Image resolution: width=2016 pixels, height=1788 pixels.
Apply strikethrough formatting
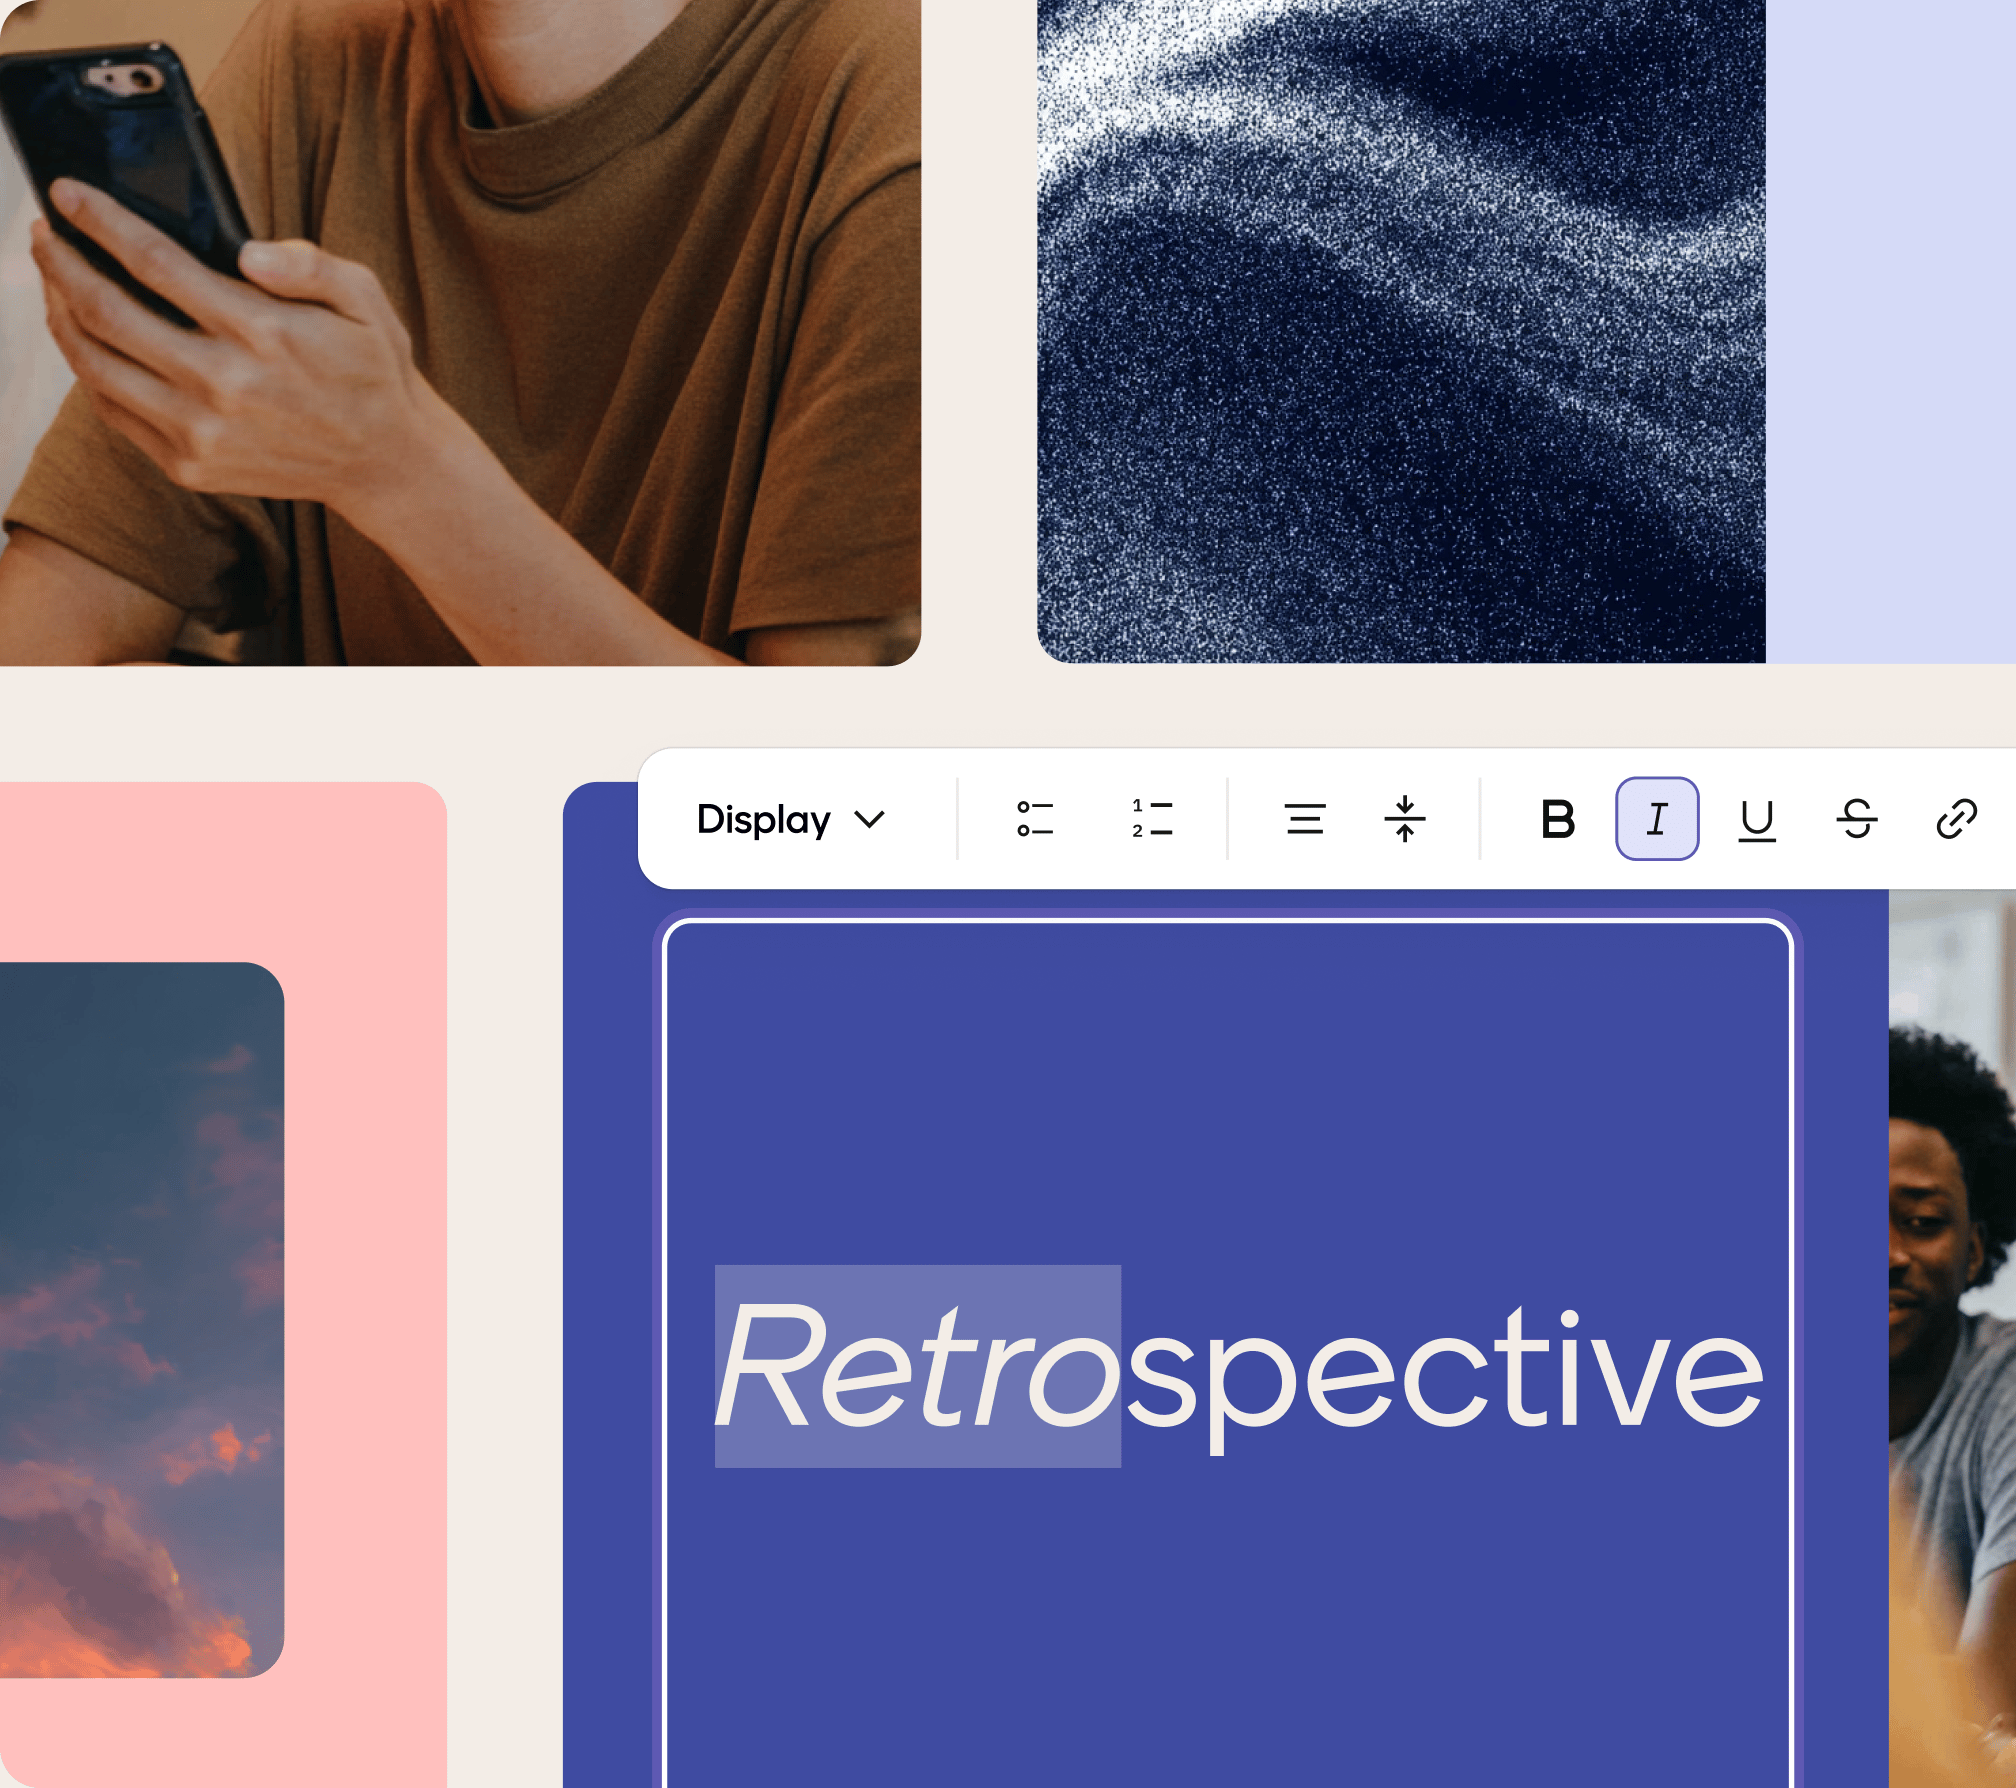[1857, 820]
